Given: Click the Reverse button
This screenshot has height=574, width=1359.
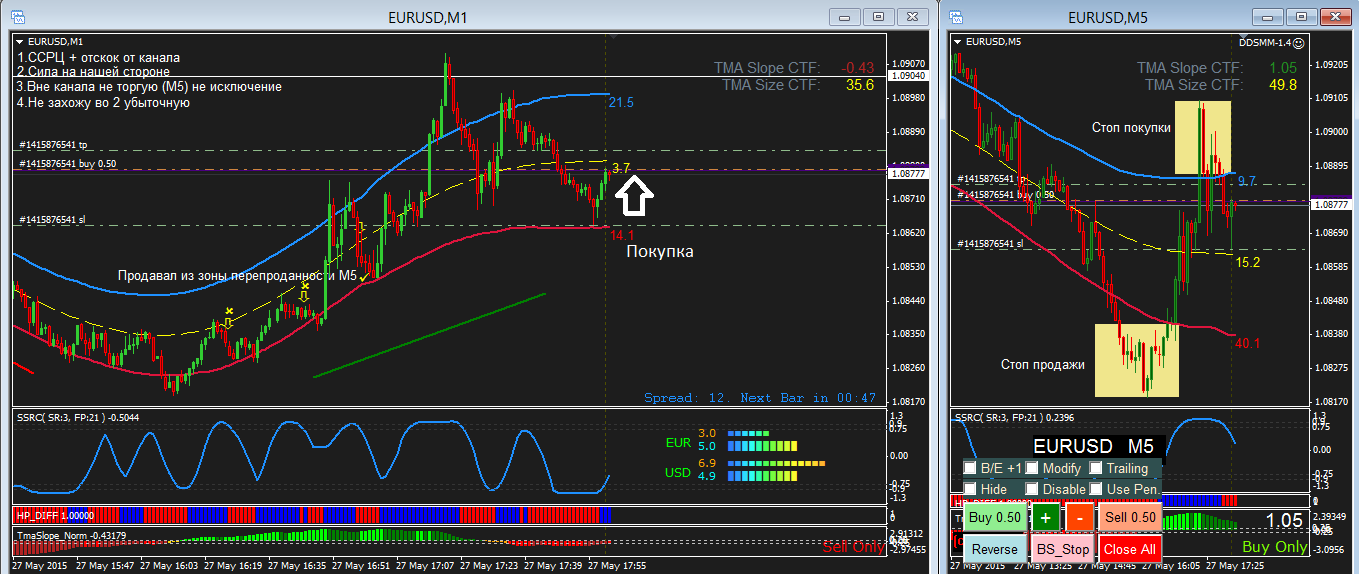Looking at the screenshot, I should tap(995, 549).
